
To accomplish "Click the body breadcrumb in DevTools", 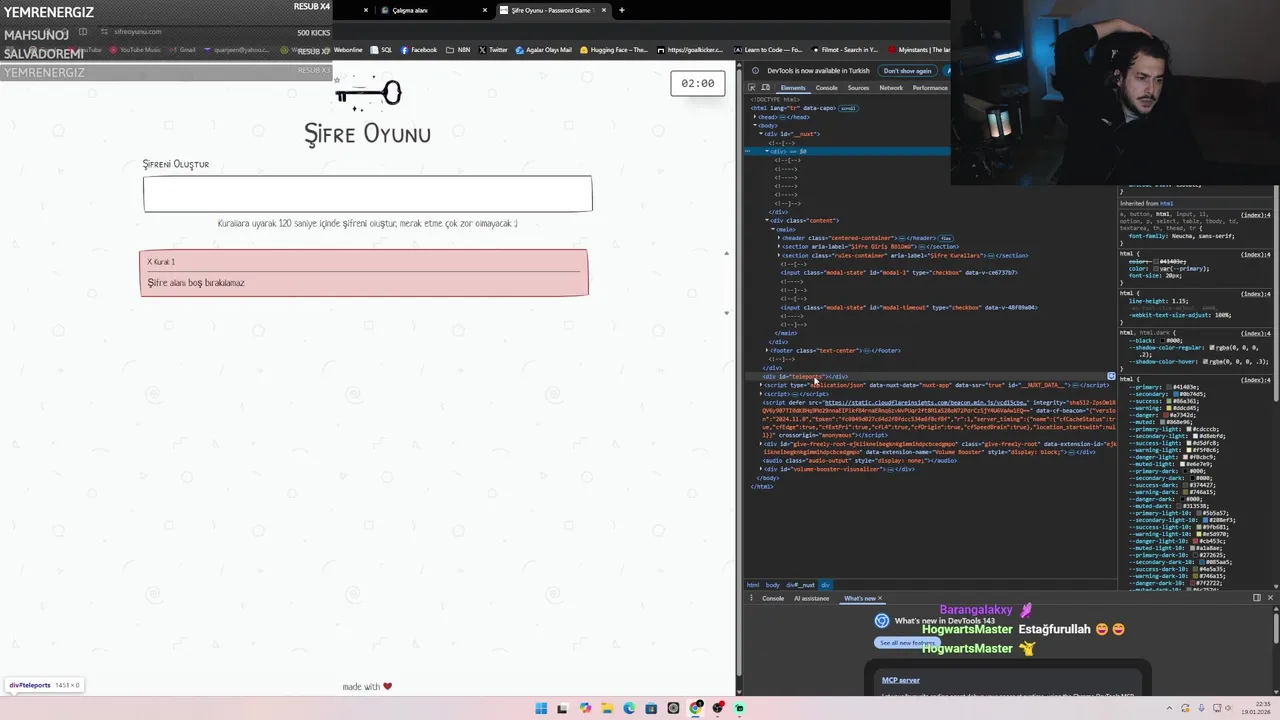I will click(x=773, y=585).
